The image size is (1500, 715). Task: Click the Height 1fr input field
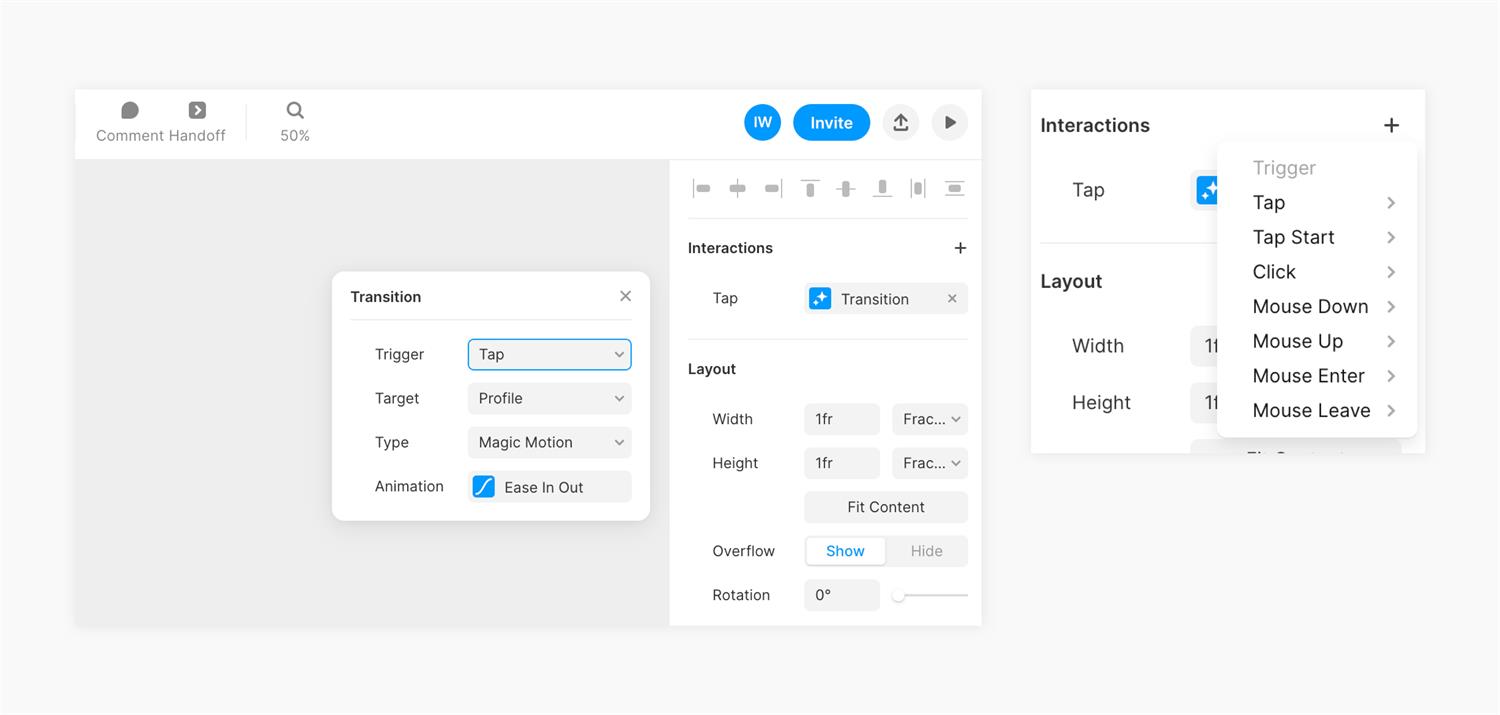842,463
